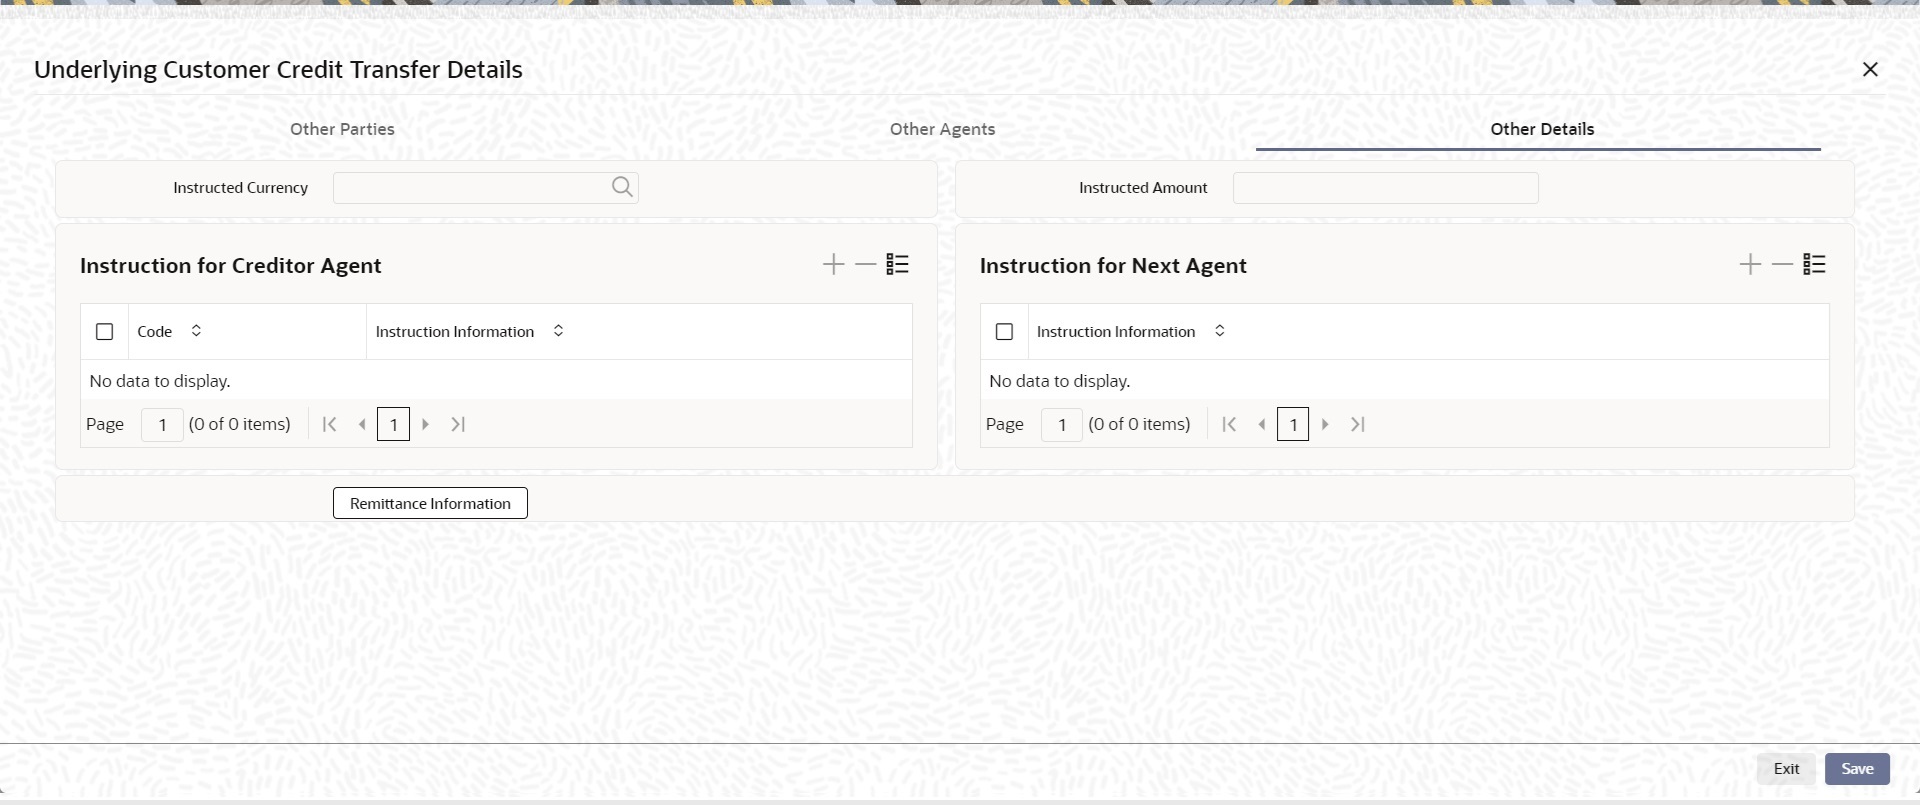Sort Creditor Agent Instruction Information column
Screen dimensions: 1920x805
coord(558,331)
